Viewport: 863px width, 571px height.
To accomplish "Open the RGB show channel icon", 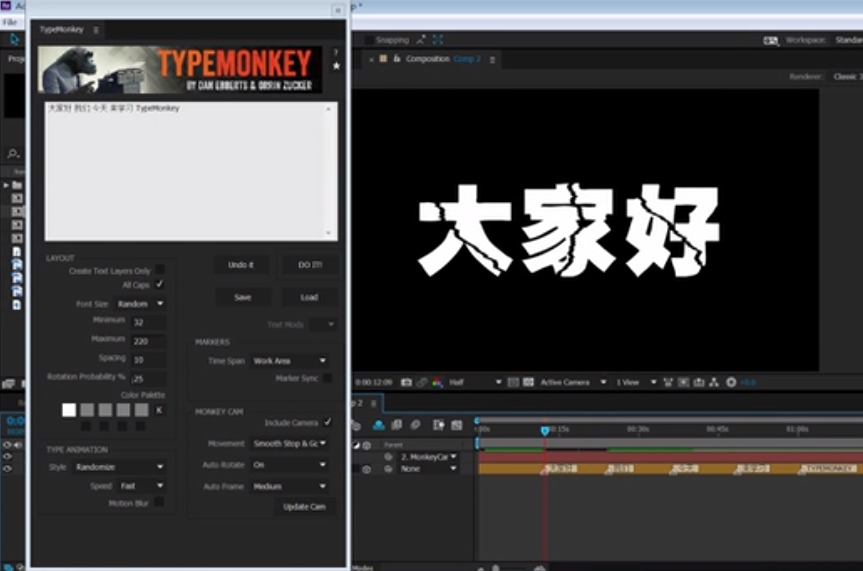I will (437, 382).
